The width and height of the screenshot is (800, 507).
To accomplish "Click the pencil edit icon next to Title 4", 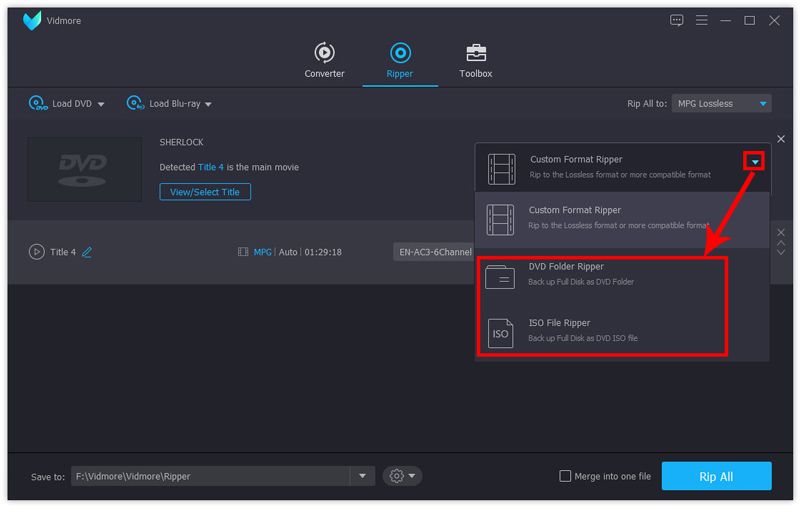I will point(87,252).
